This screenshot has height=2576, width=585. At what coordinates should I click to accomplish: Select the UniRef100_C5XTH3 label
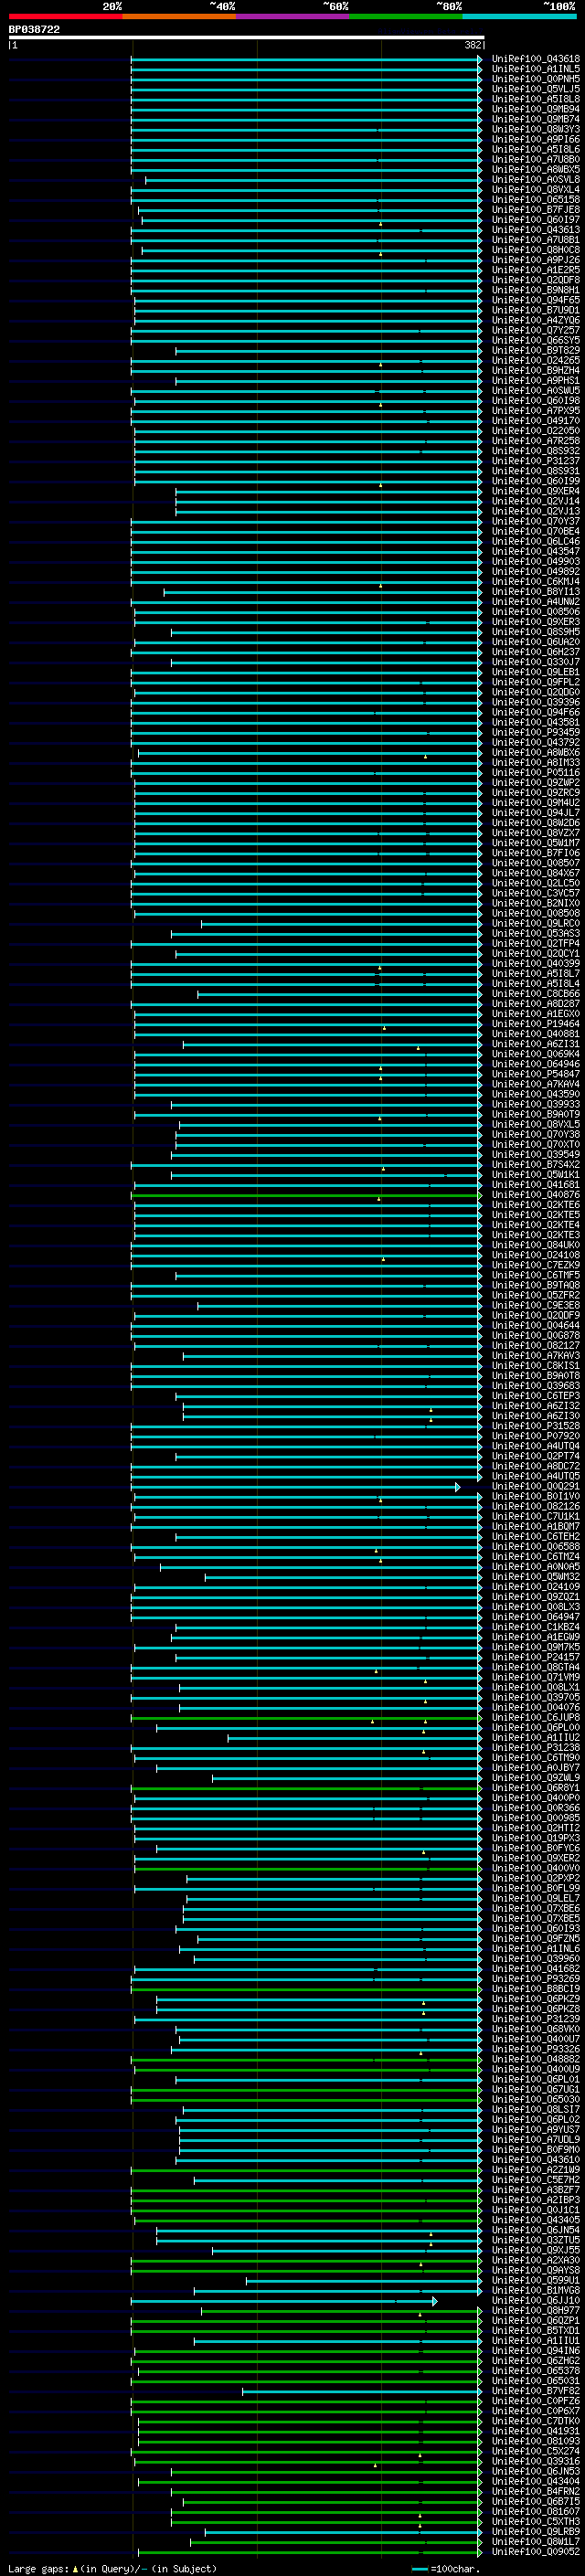[x=536, y=2522]
